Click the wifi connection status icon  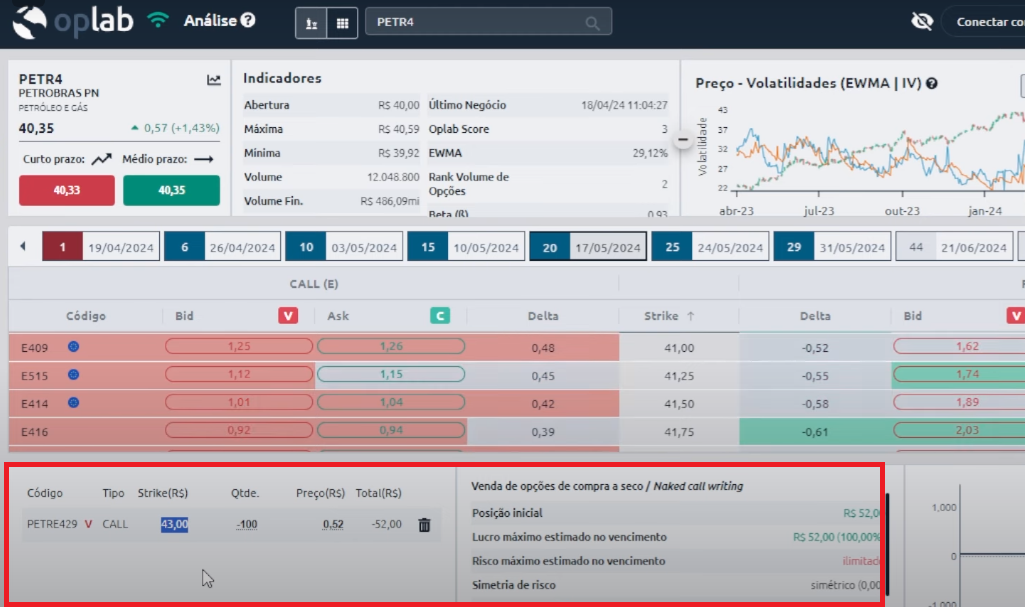158,20
